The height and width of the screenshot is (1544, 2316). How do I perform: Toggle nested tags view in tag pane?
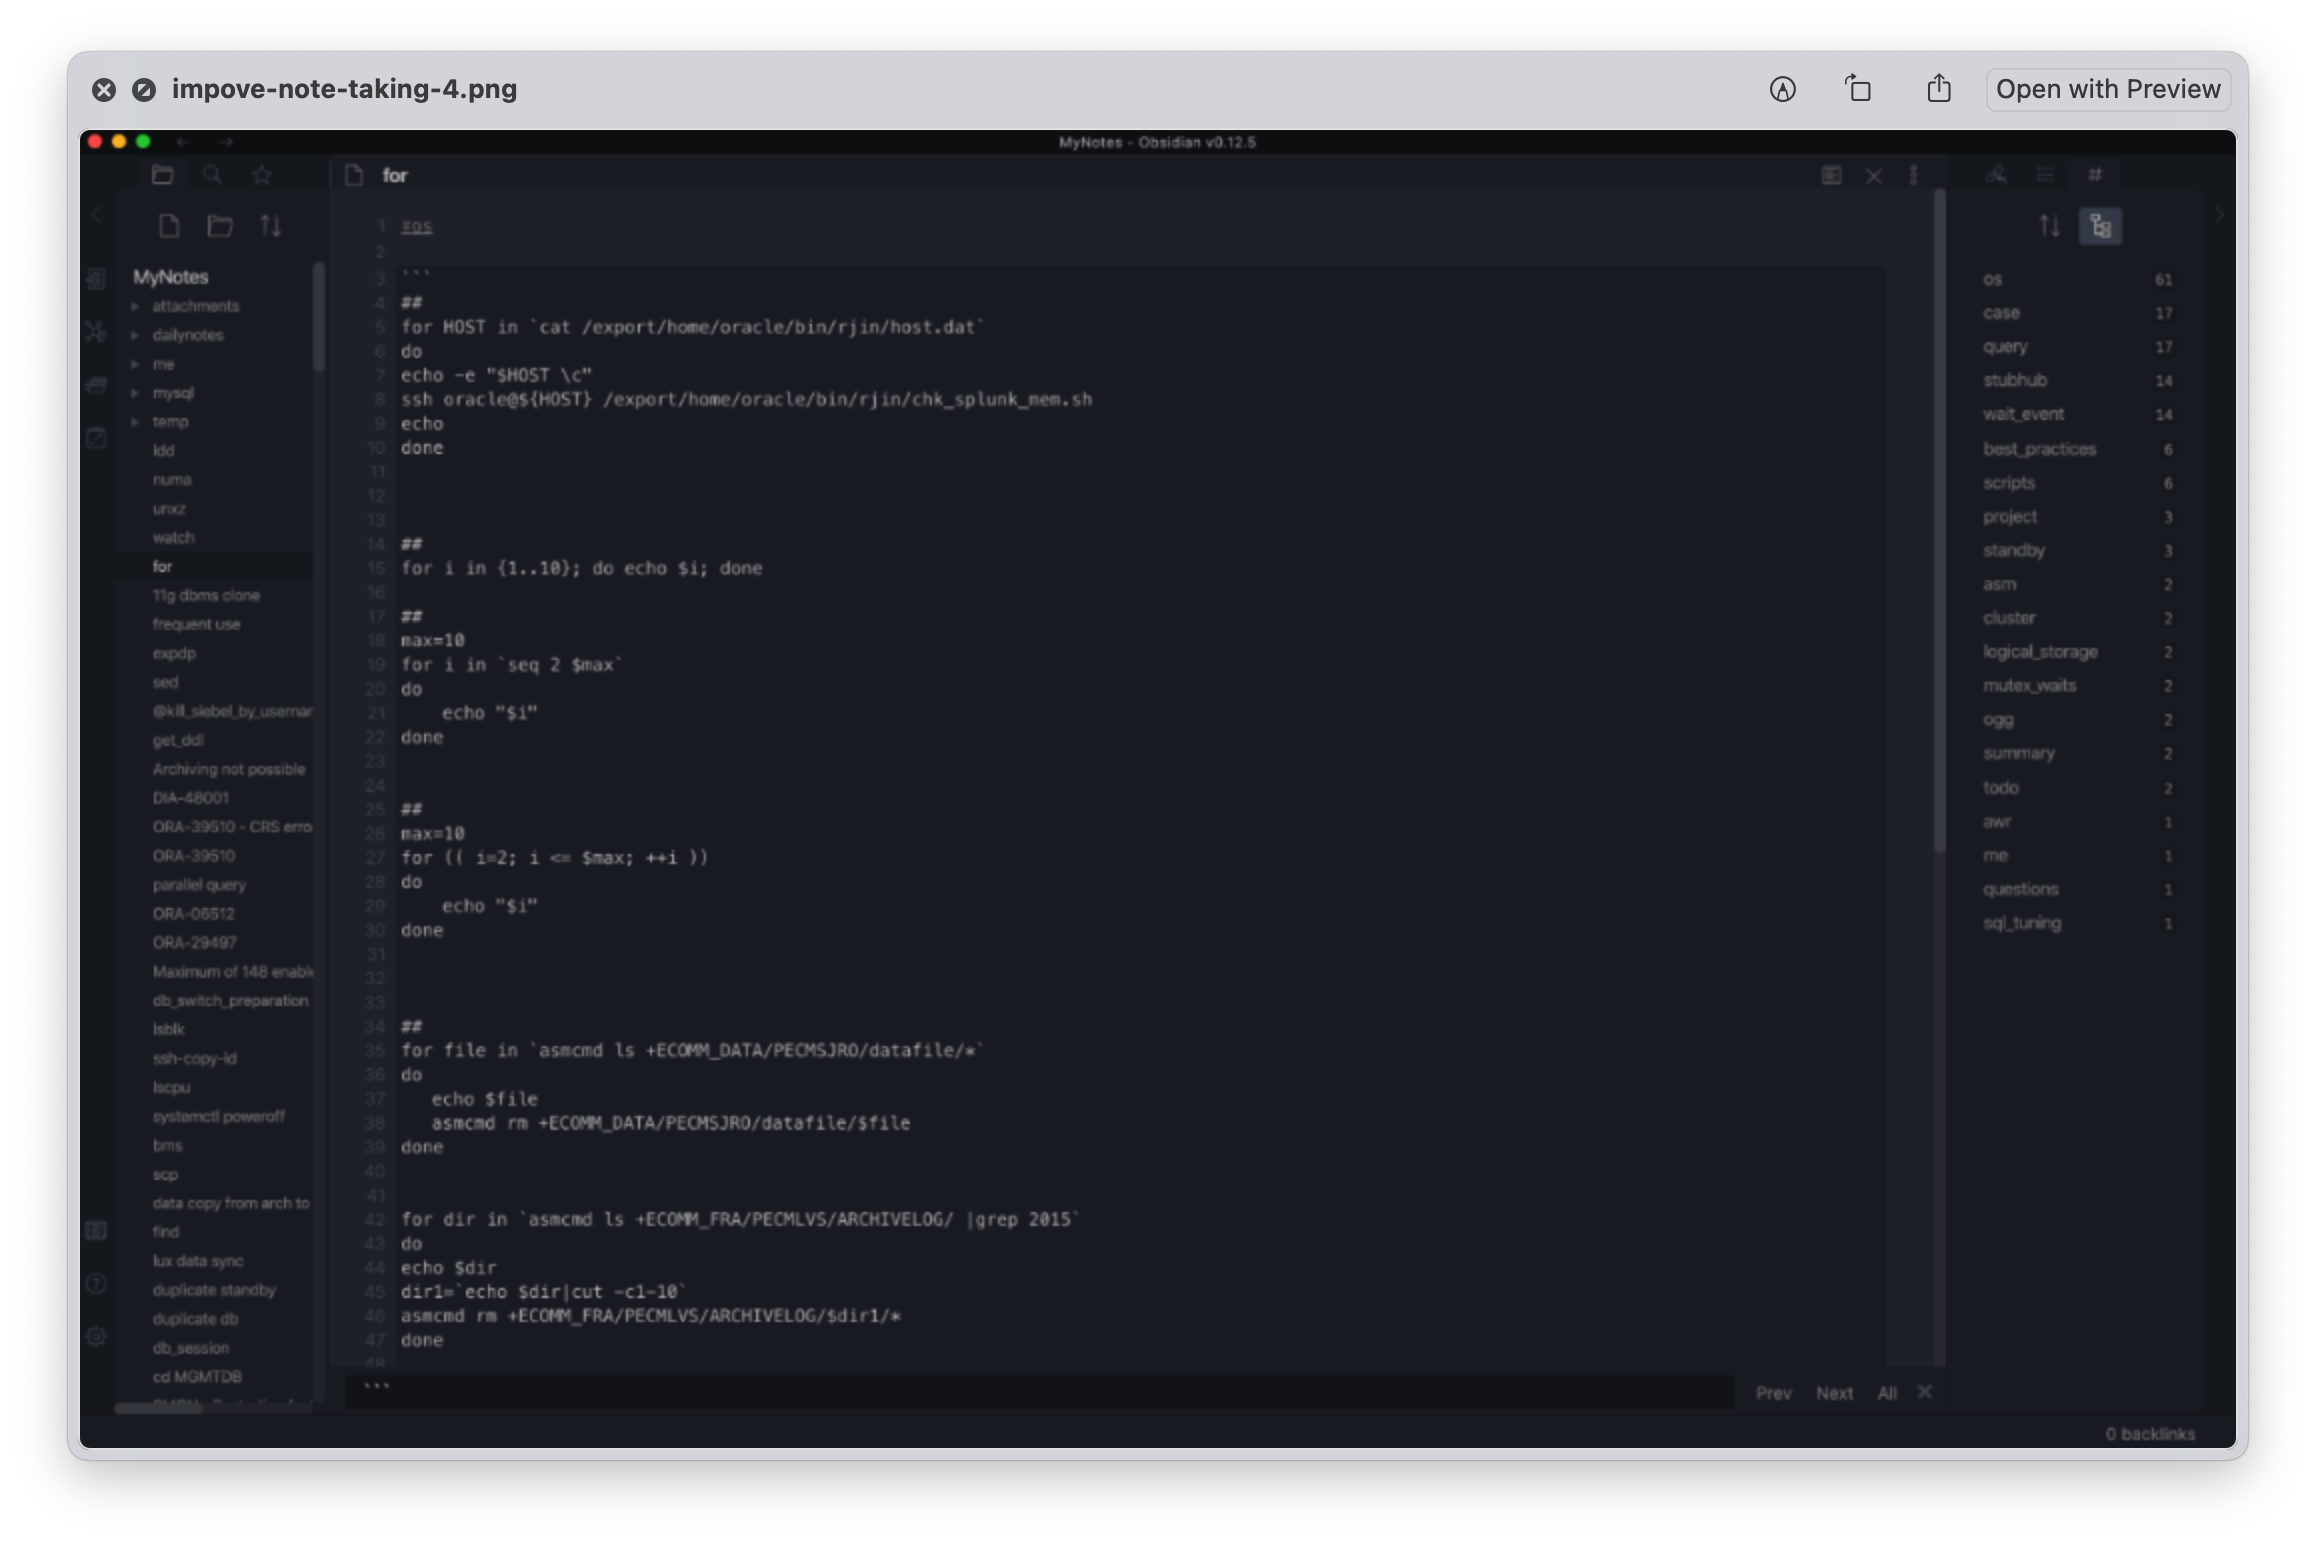tap(2100, 226)
